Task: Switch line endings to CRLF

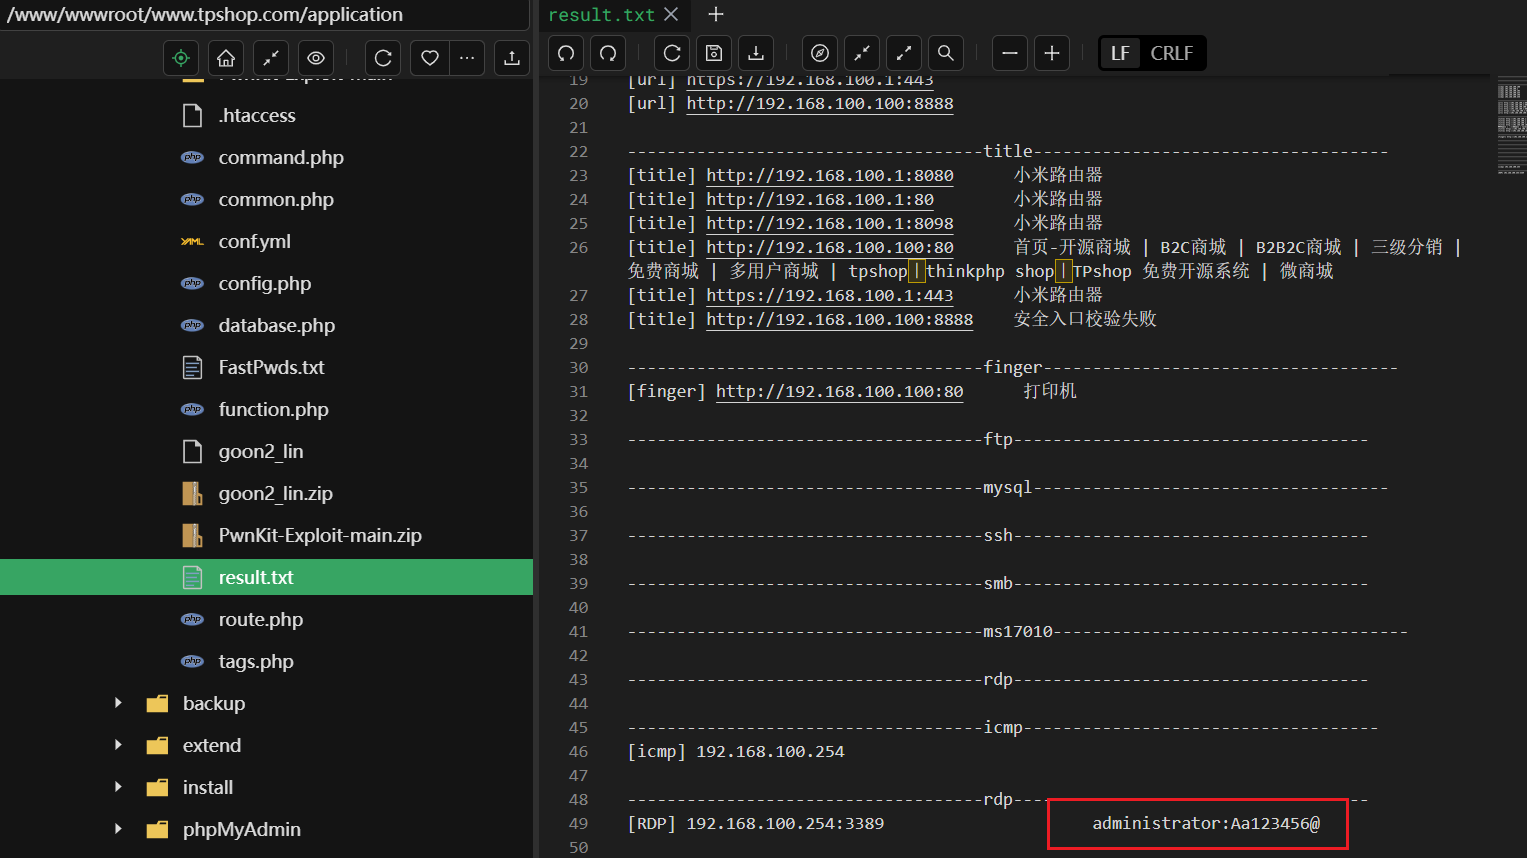Action: coord(1172,53)
